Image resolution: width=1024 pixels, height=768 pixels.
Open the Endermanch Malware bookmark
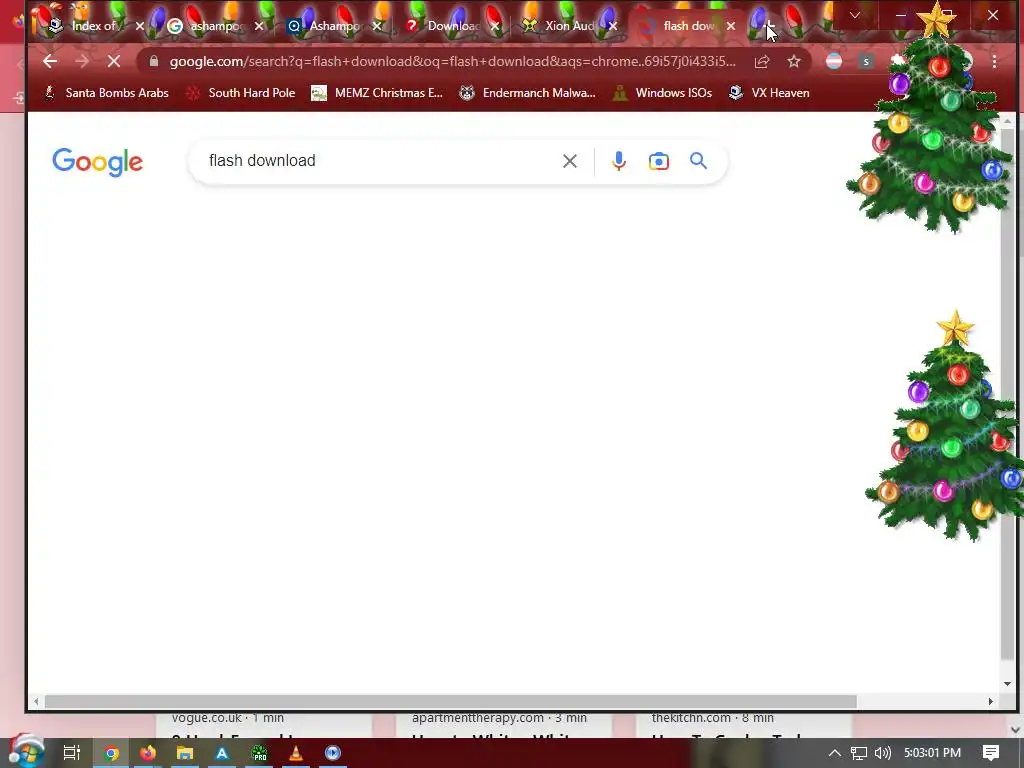[528, 93]
